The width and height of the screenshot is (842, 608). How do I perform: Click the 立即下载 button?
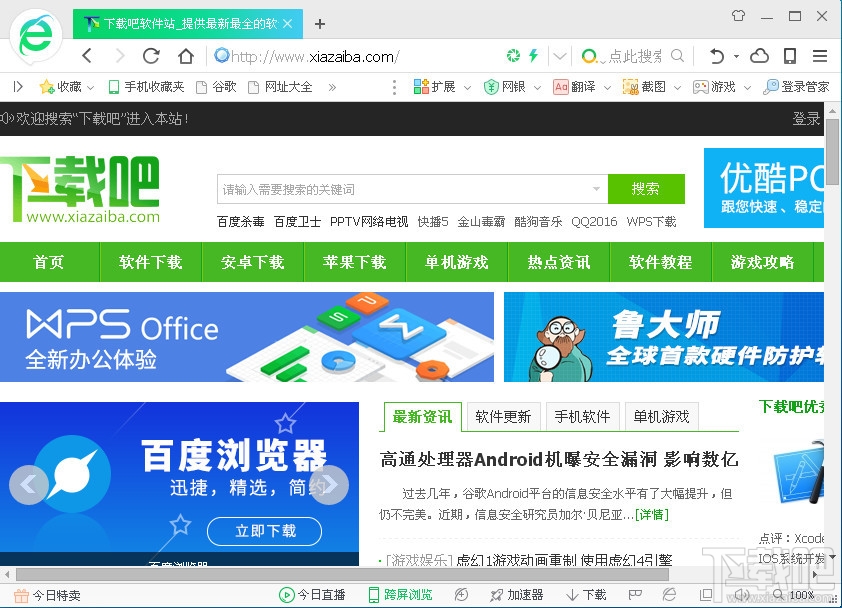tap(265, 531)
